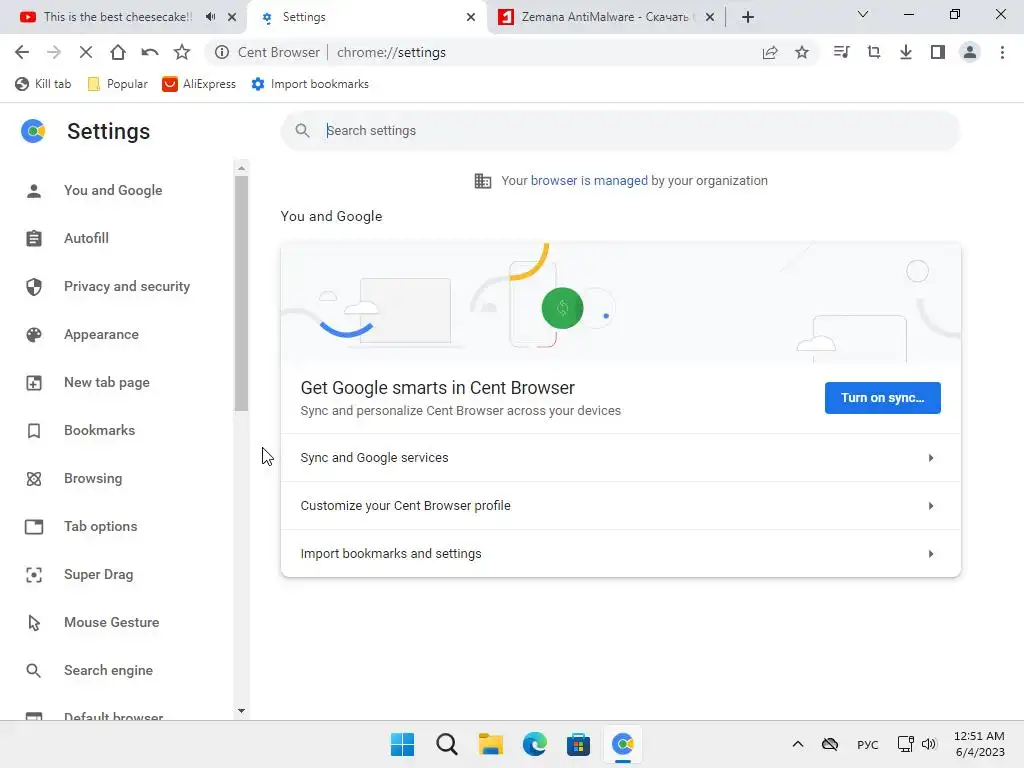Mute the YouTube tab via speaker icon
This screenshot has height=768, width=1024.
[x=210, y=17]
